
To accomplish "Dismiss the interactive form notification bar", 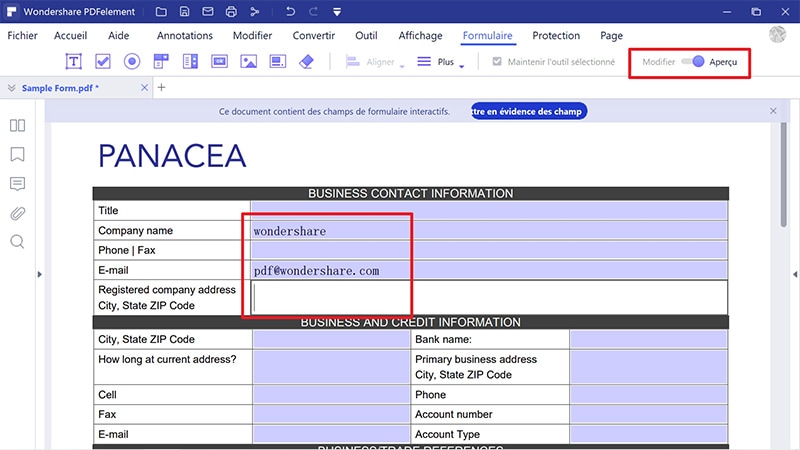I will coord(773,111).
